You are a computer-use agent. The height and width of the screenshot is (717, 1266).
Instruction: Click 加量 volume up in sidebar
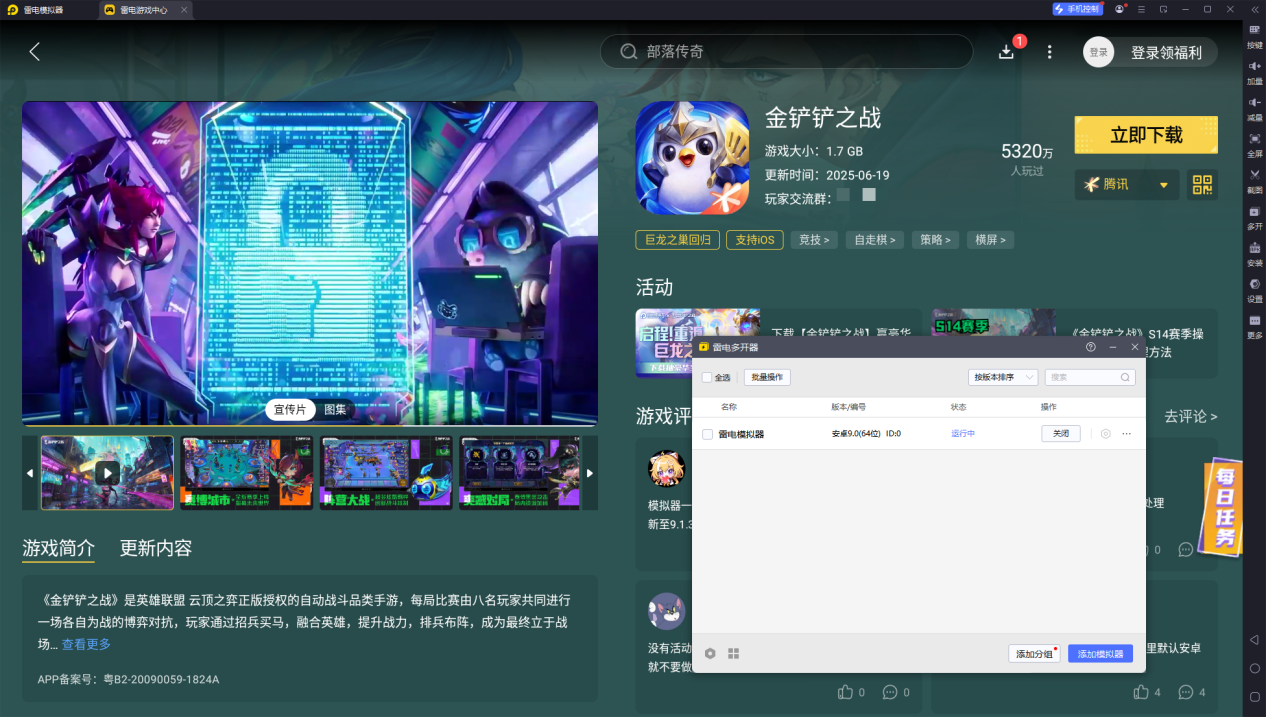click(x=1254, y=71)
